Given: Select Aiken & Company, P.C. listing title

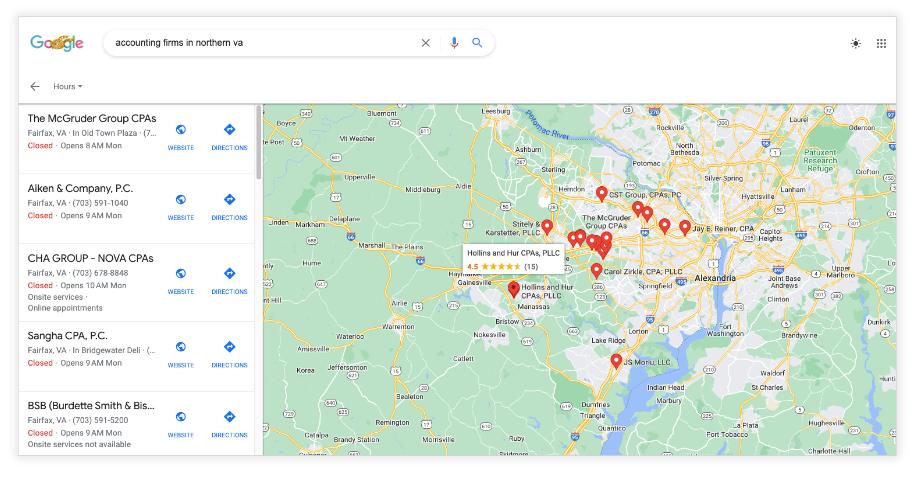Looking at the screenshot, I should coord(80,188).
